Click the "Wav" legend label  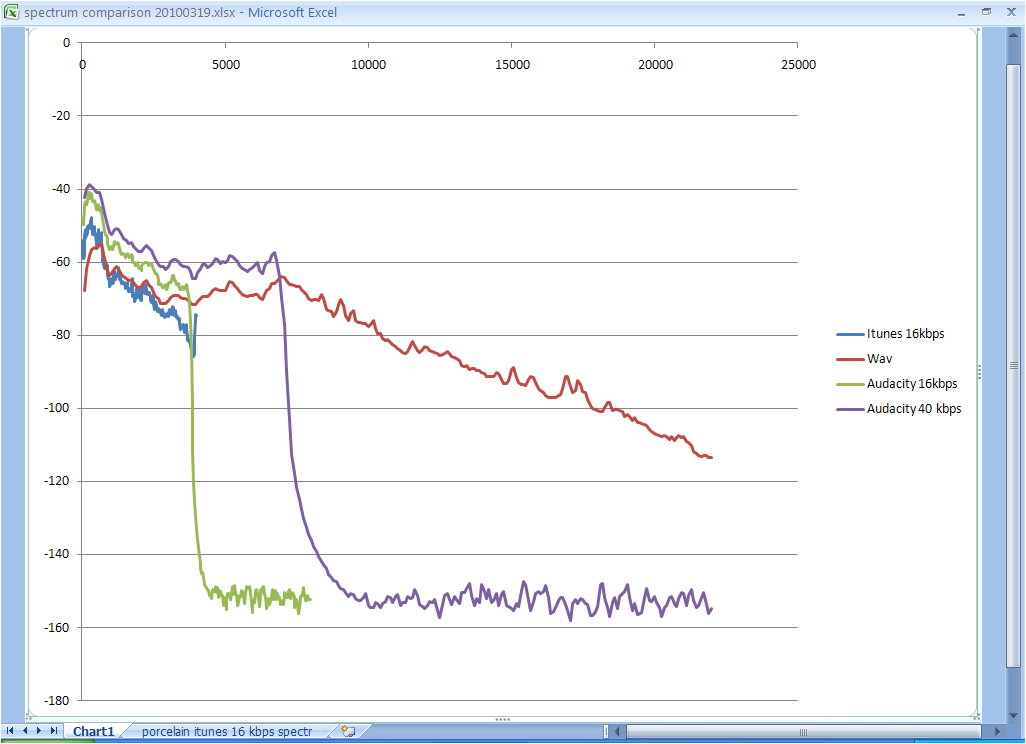(x=879, y=359)
